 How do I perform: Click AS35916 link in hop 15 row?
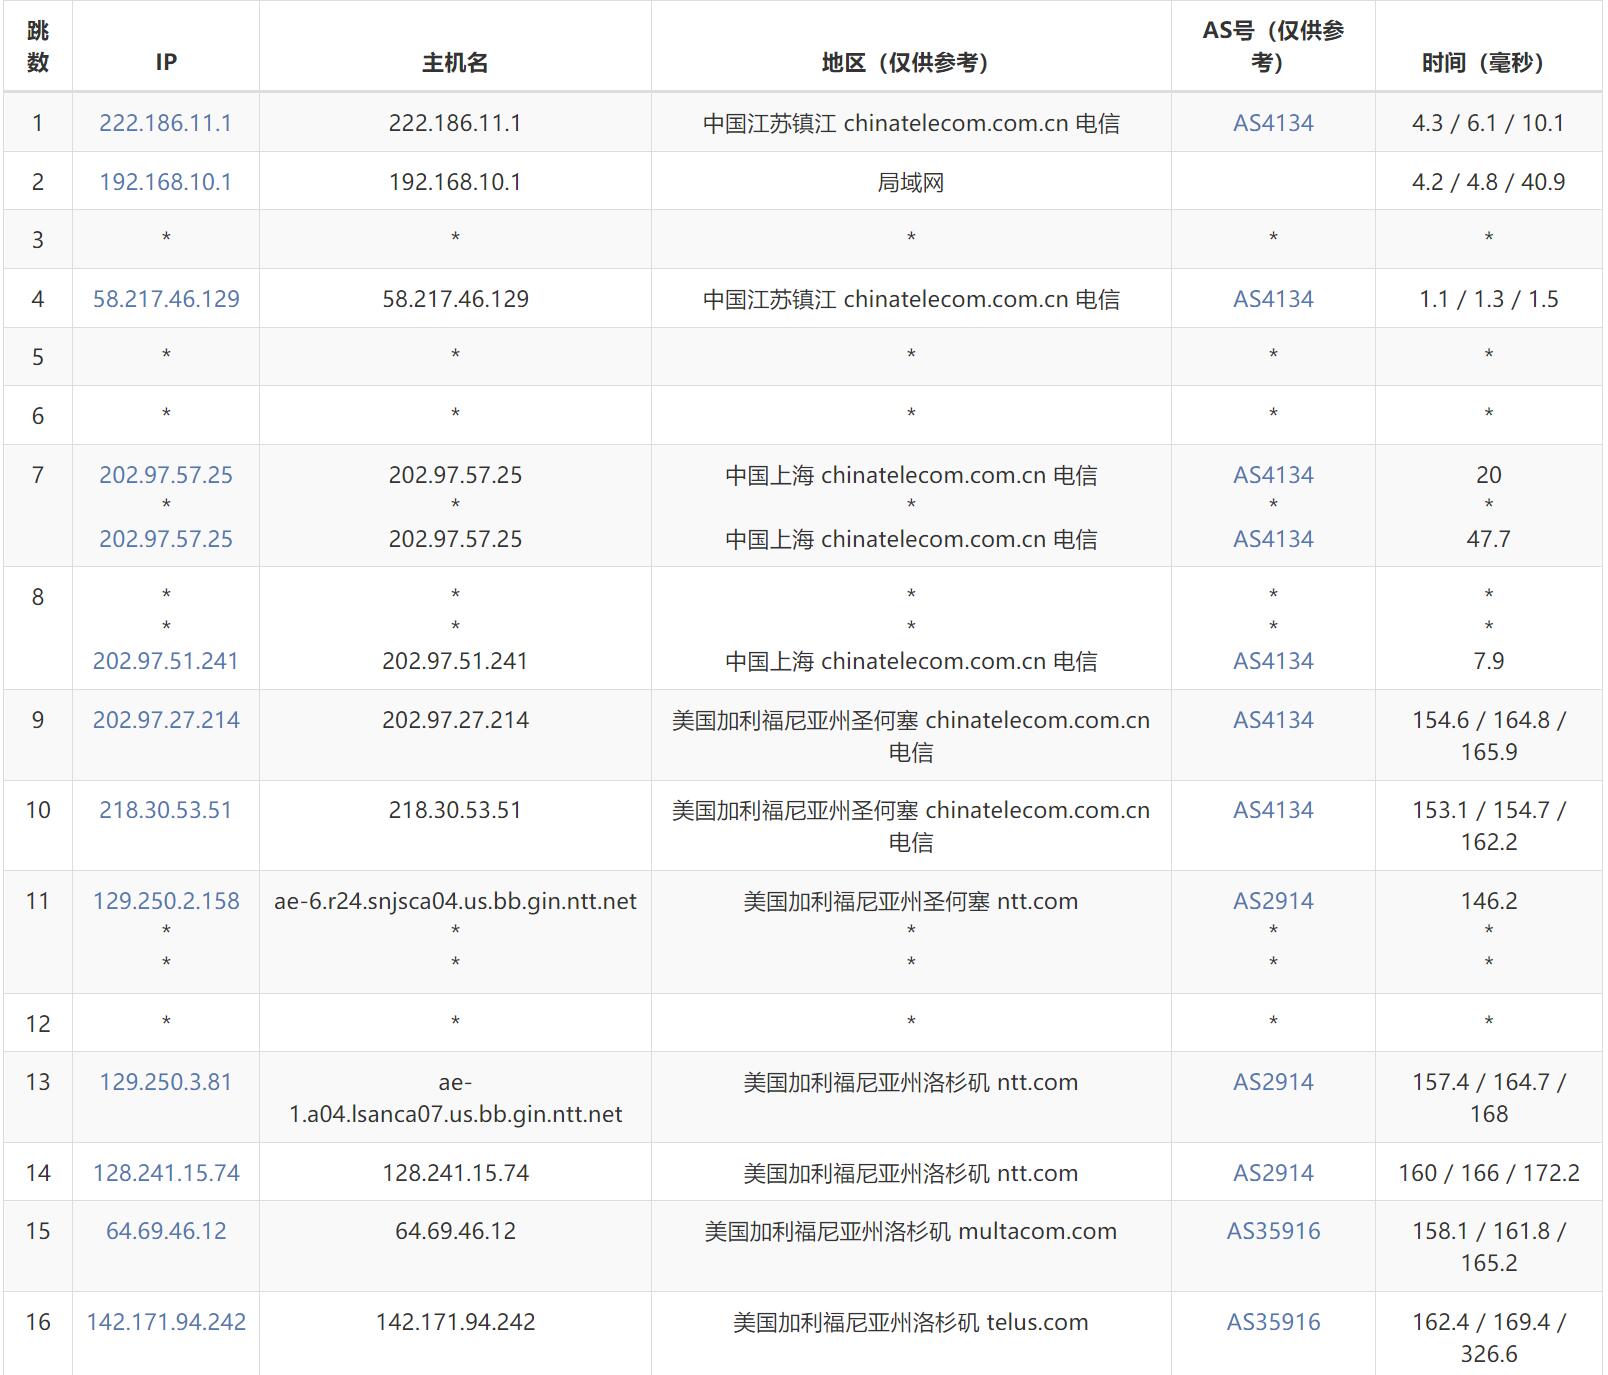(x=1273, y=1231)
